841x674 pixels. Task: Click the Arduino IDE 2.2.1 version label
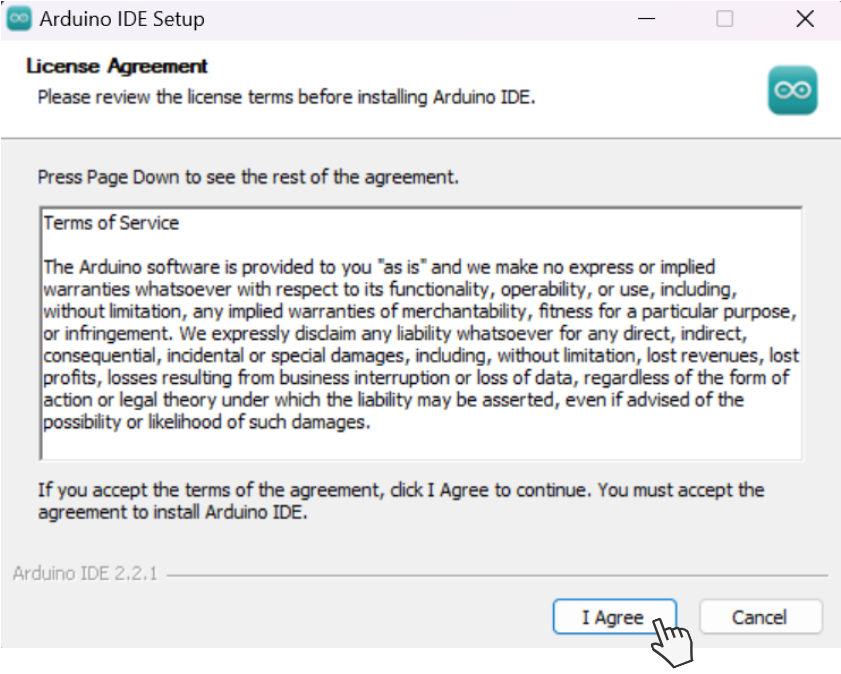(85, 575)
